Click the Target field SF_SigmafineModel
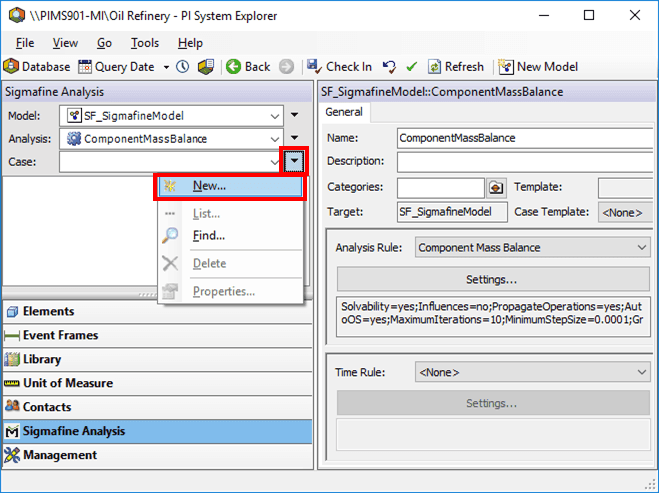Viewport: 659px width, 493px height. coord(452,212)
